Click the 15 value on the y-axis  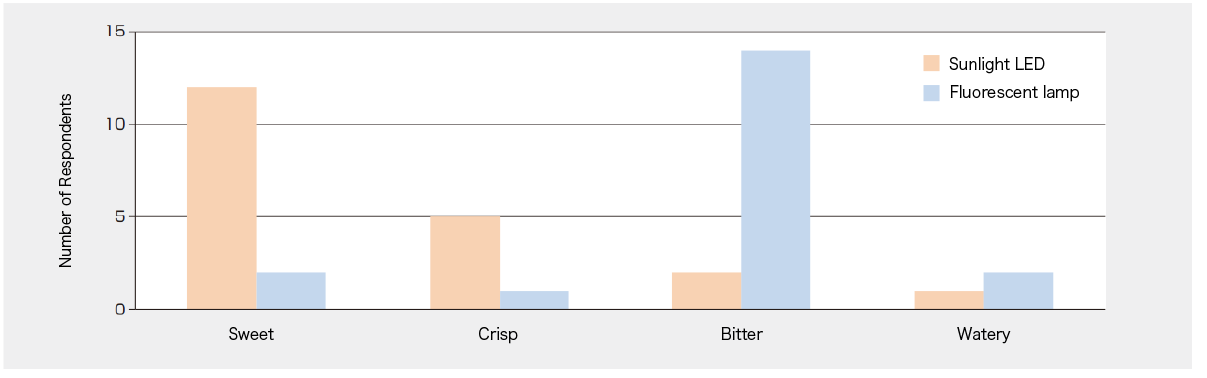[117, 32]
